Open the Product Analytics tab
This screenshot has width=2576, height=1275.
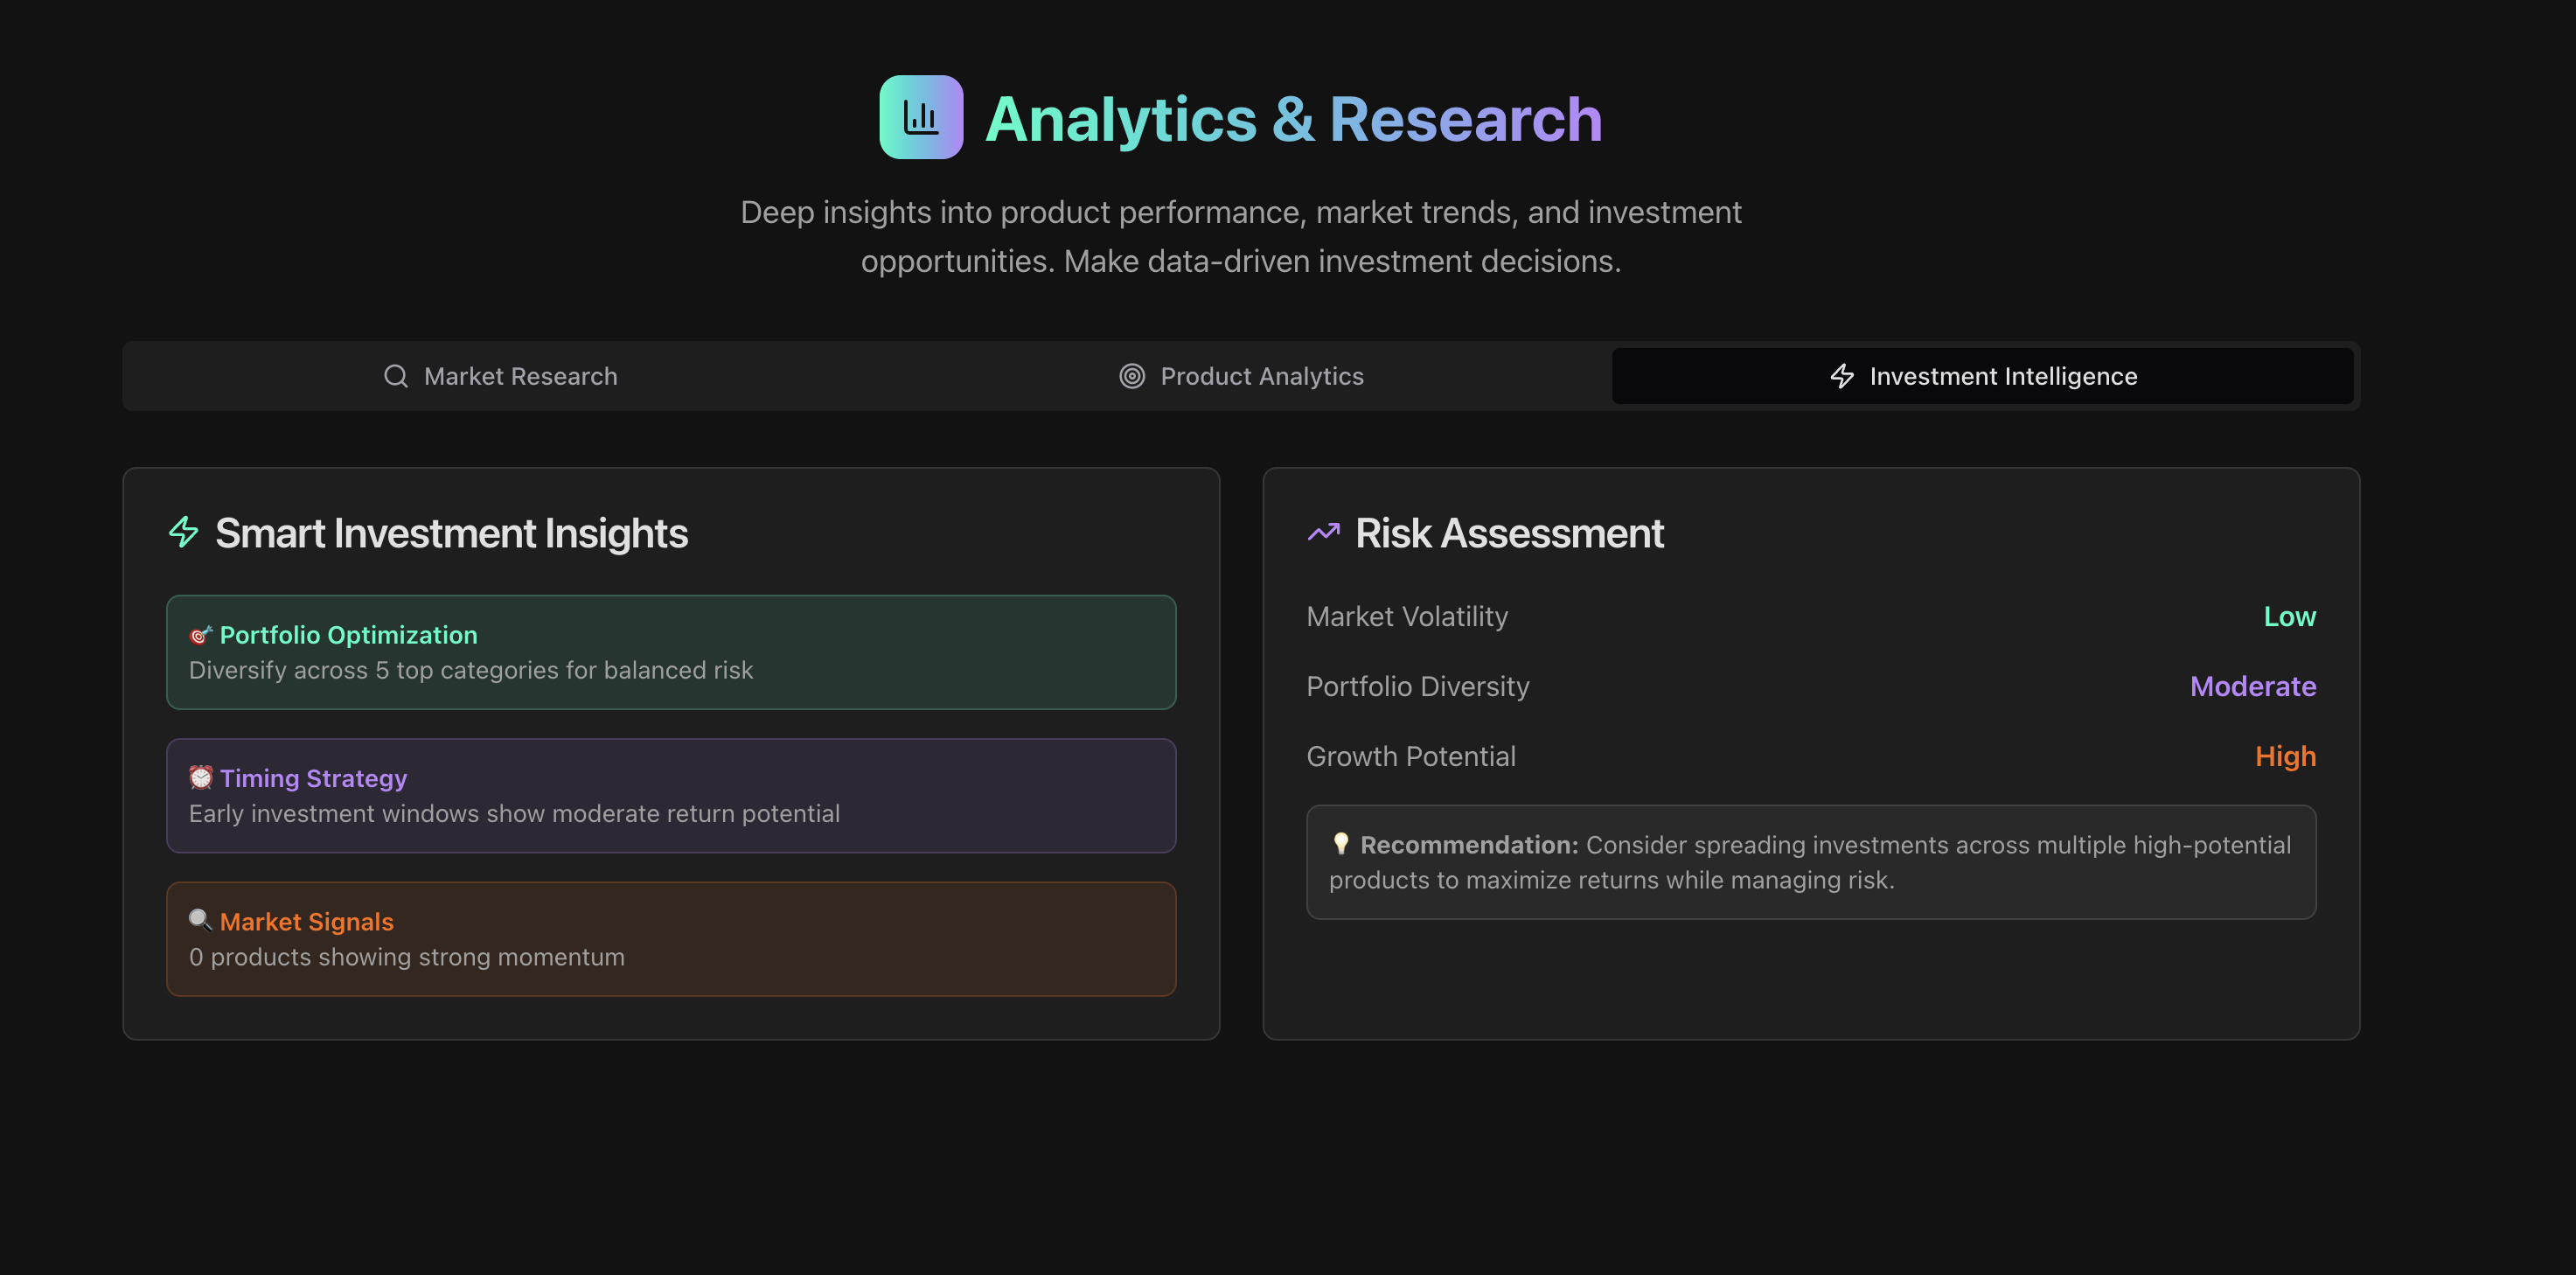click(x=1241, y=376)
